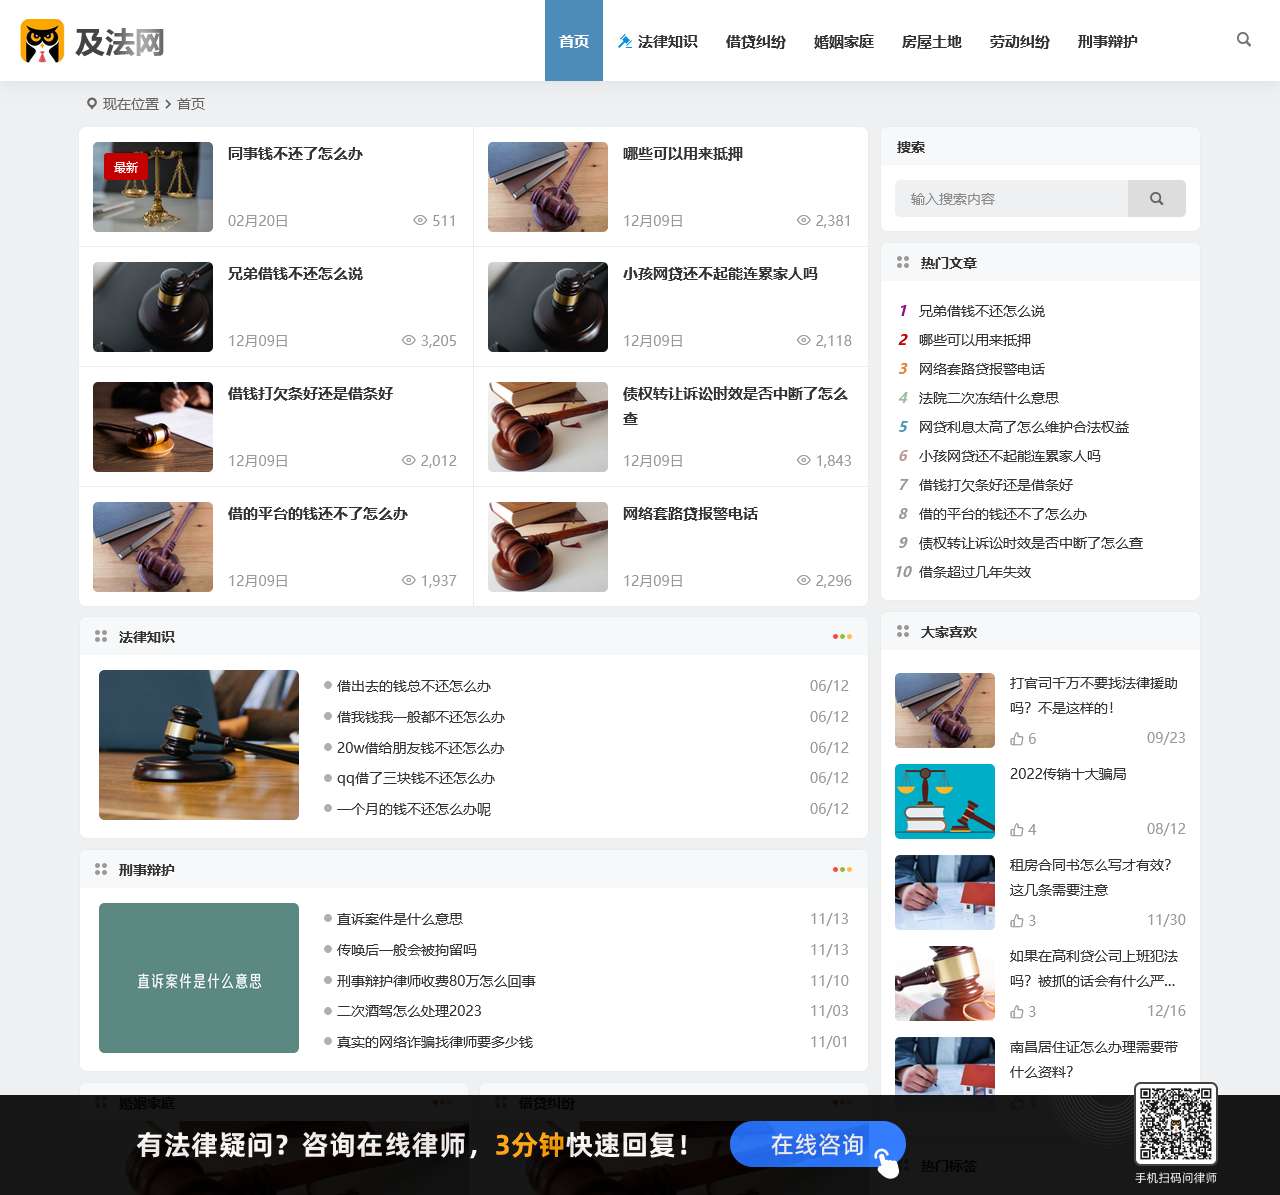The width and height of the screenshot is (1280, 1195).
Task: Open article 同事钱不还了怎么办
Action: point(295,154)
